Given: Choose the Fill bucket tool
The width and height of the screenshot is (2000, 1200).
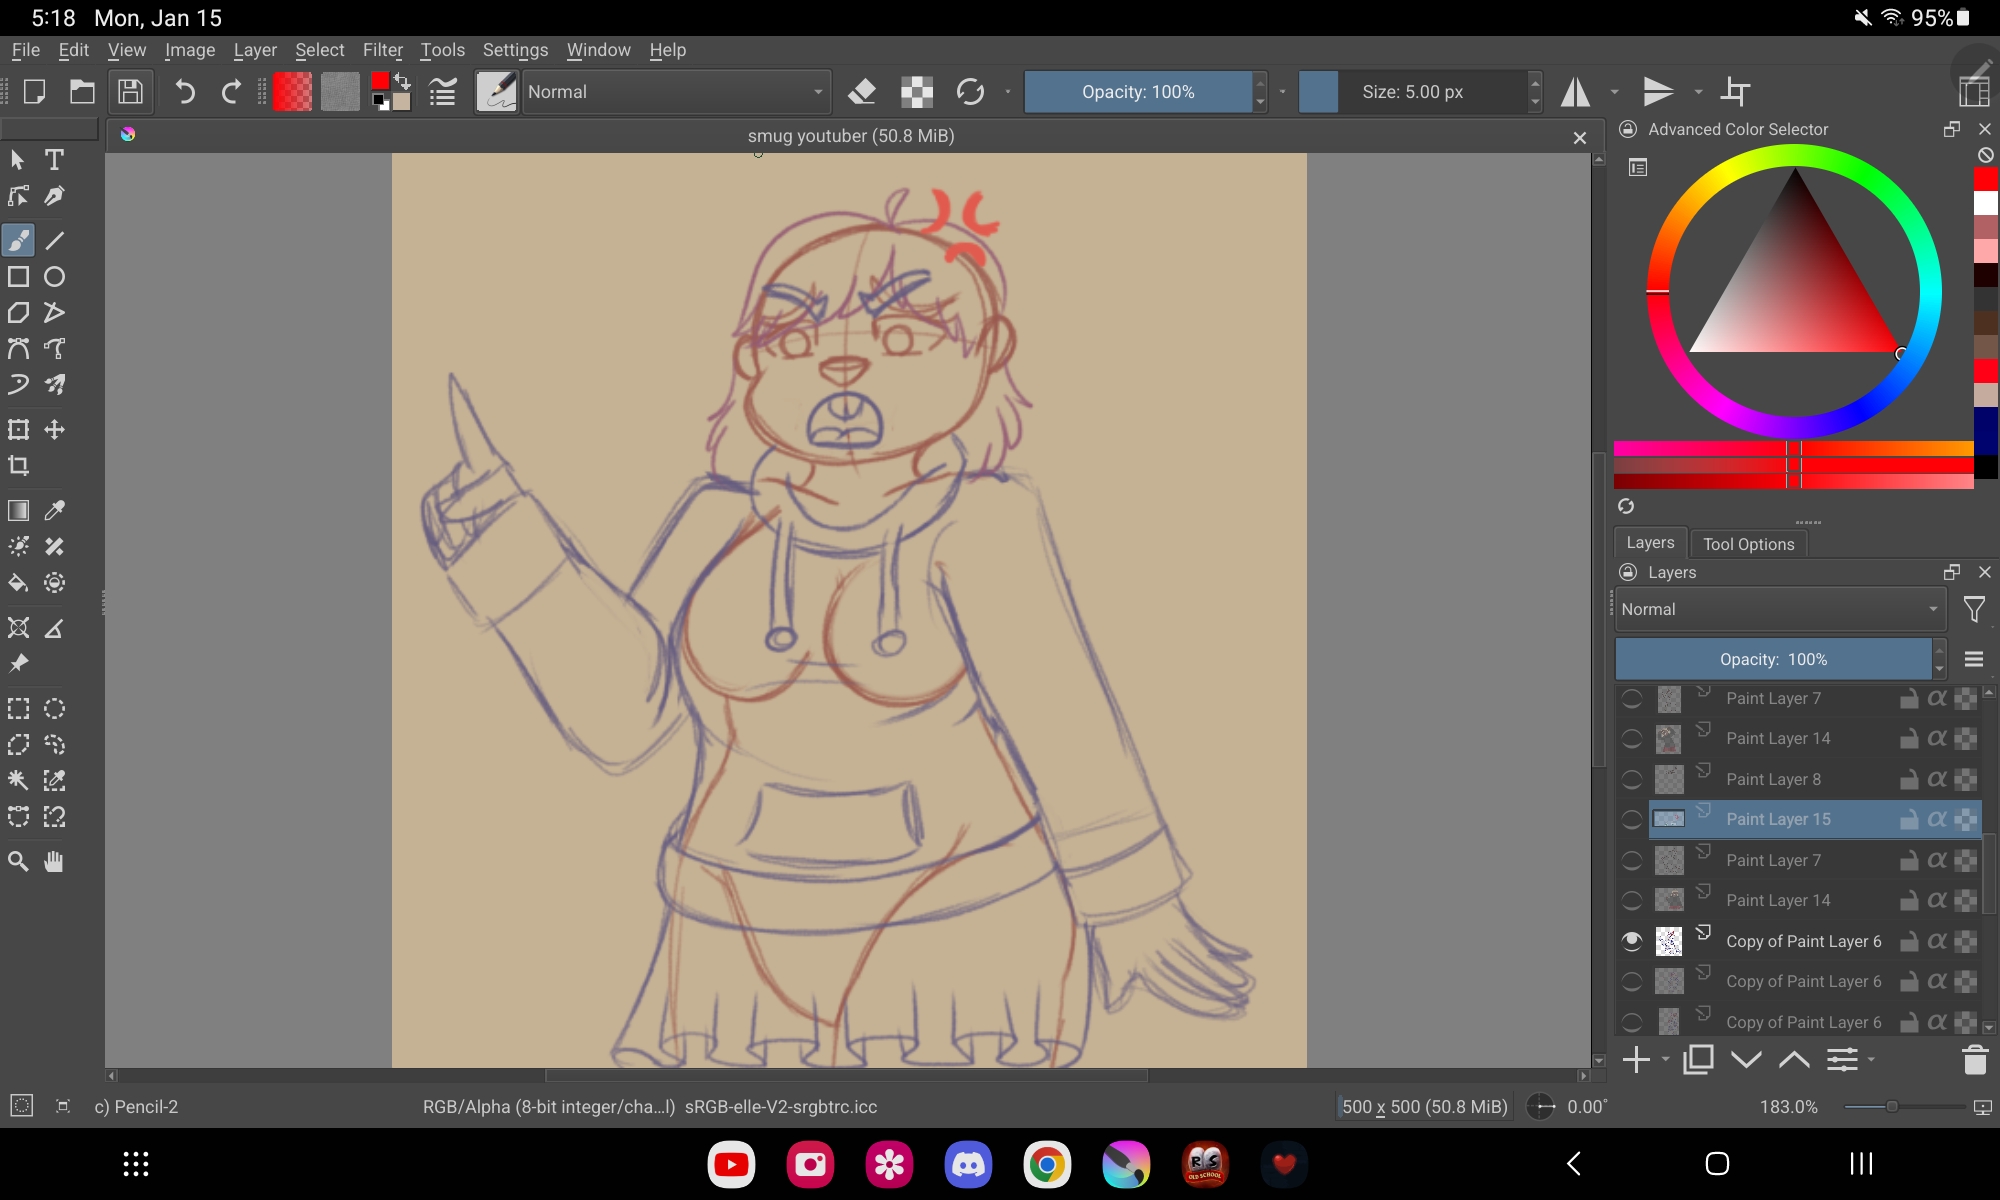Looking at the screenshot, I should coord(19,583).
